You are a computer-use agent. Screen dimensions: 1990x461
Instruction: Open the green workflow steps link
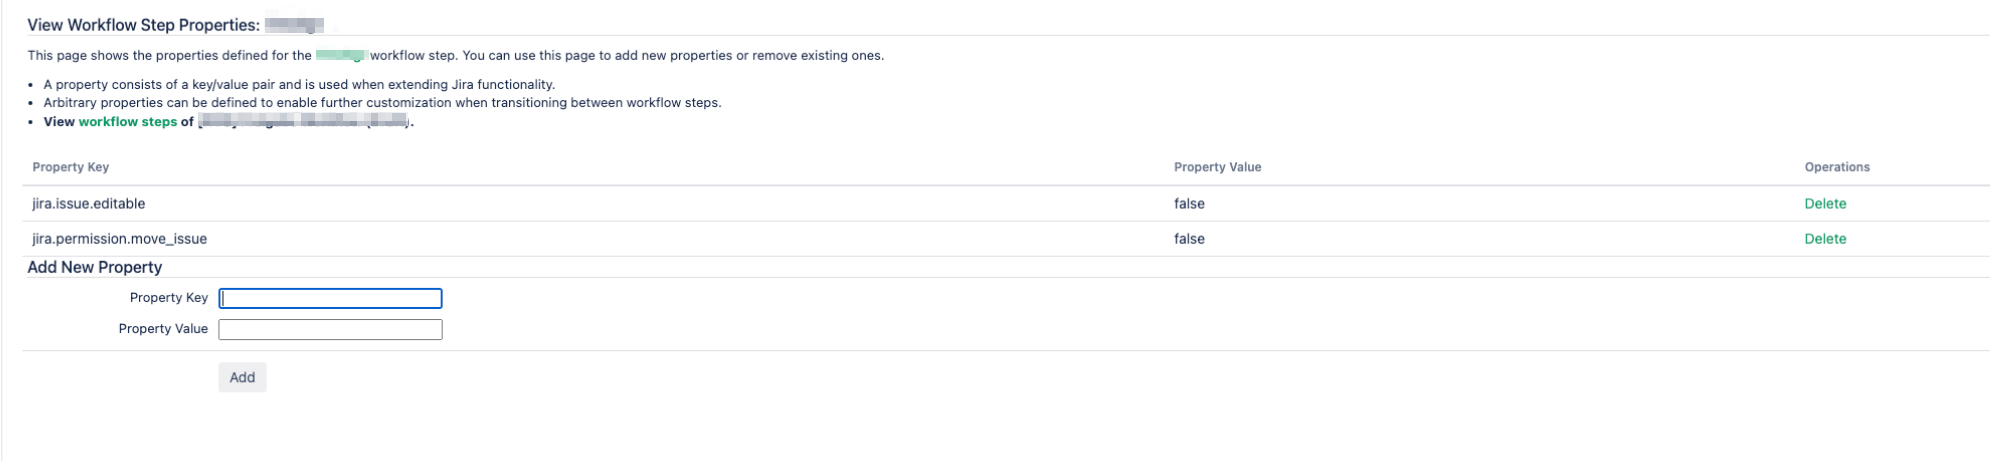click(127, 122)
